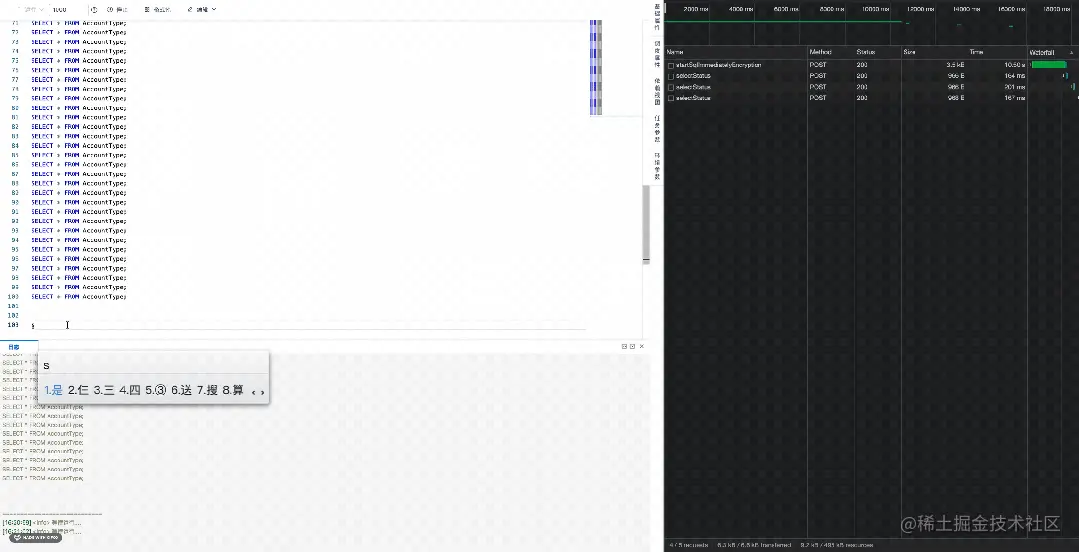
Task: Place cursor on editor line 103
Action: tap(309, 325)
